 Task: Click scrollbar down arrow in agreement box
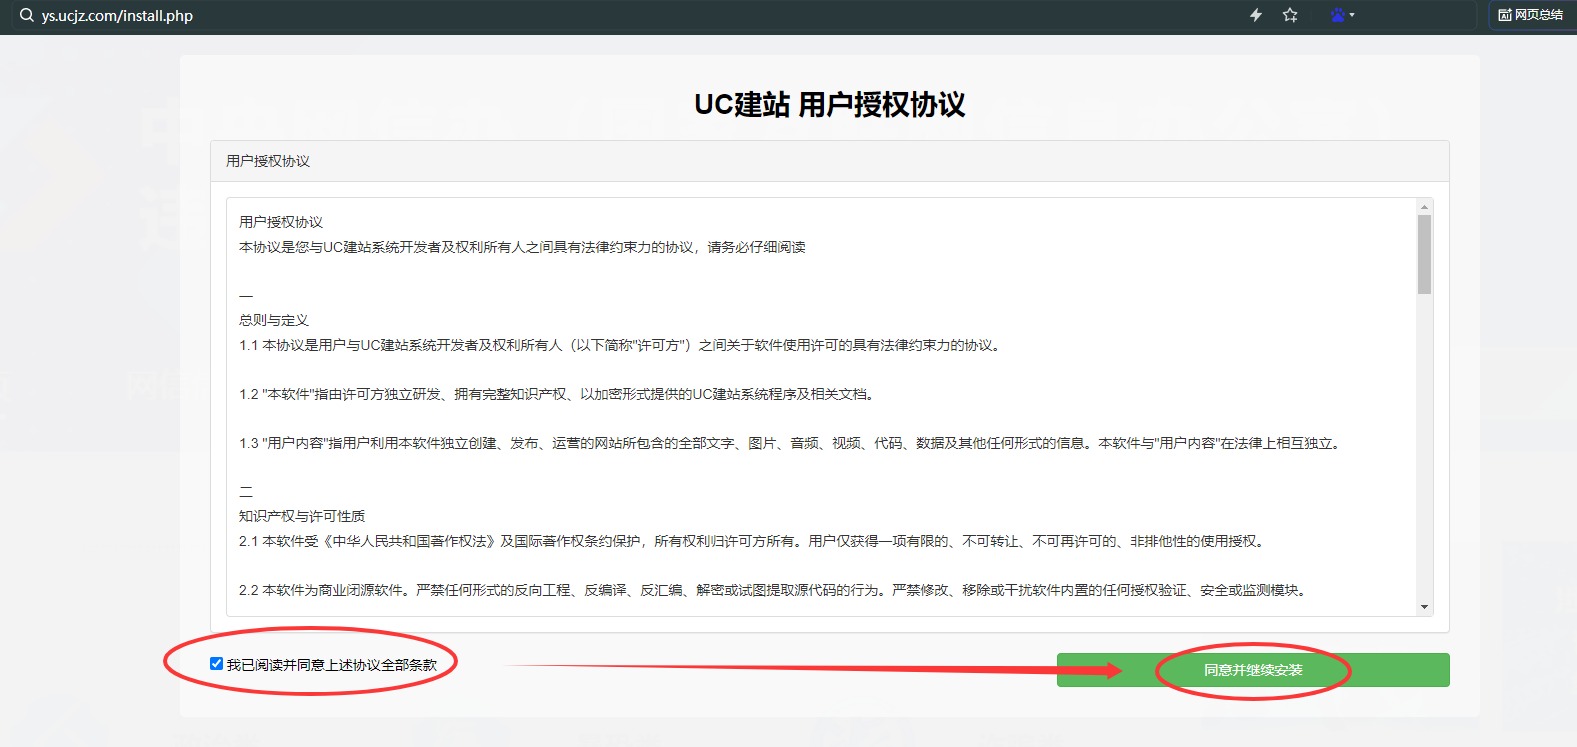point(1424,607)
